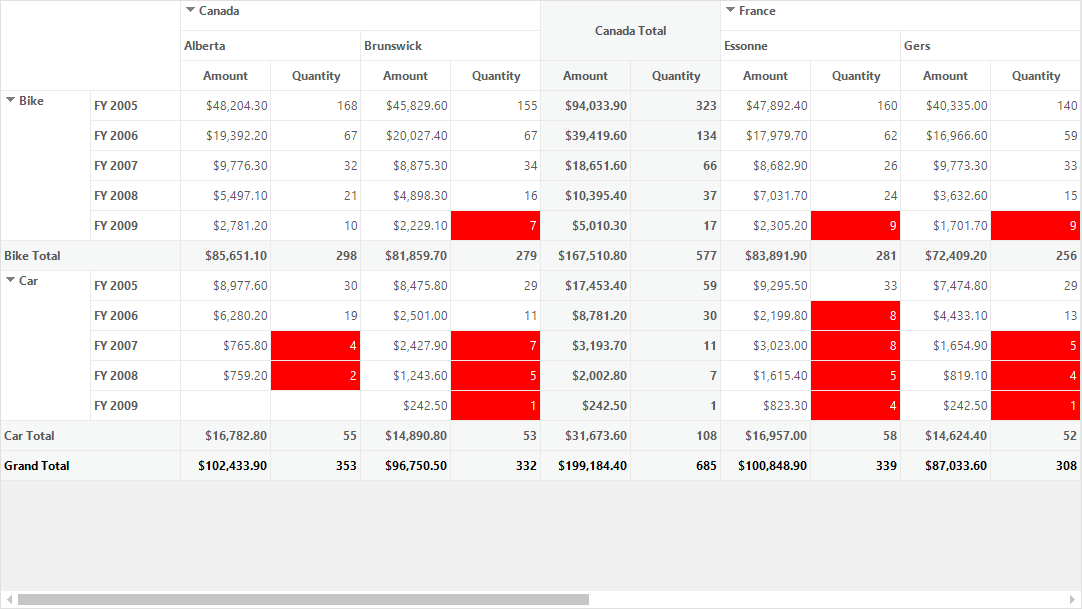The height and width of the screenshot is (609, 1082).
Task: Select the Grand Total row header
Action: 90,466
